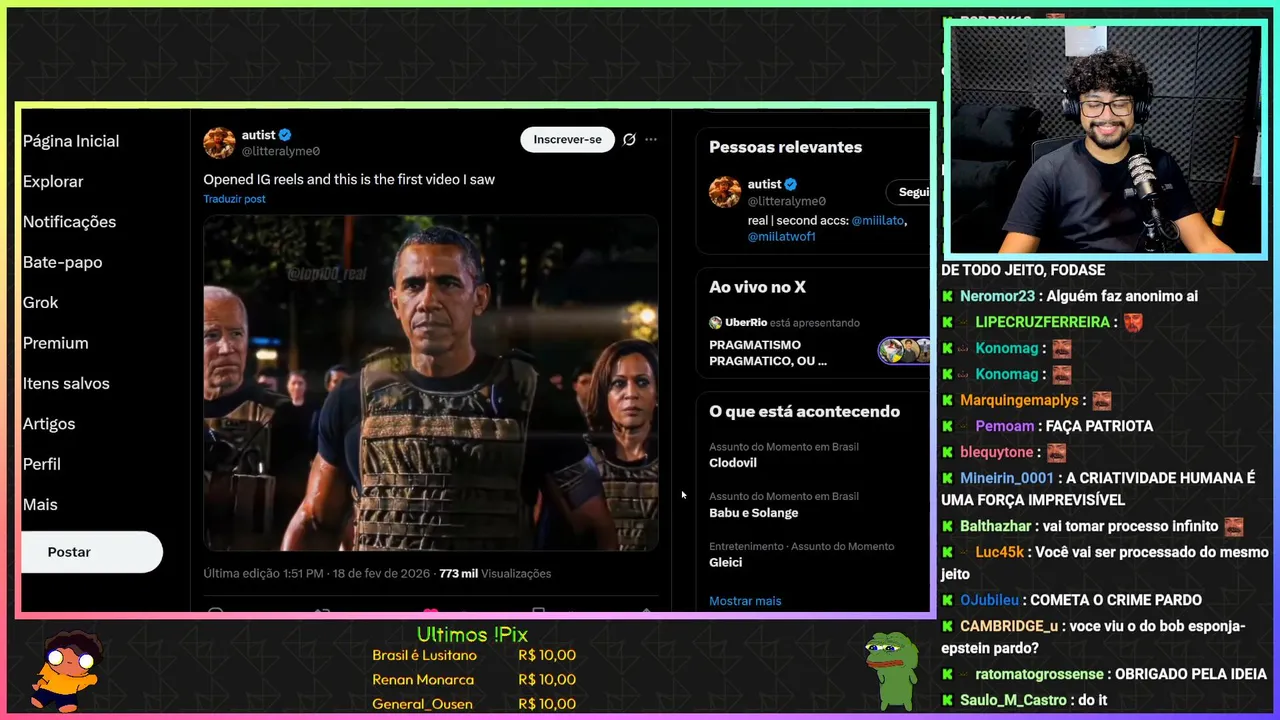Click username Neromor23 in chat

click(997, 296)
